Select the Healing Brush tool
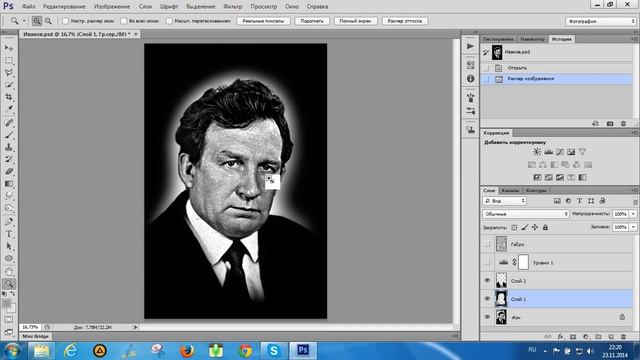The width and height of the screenshot is (640, 360). point(9,123)
